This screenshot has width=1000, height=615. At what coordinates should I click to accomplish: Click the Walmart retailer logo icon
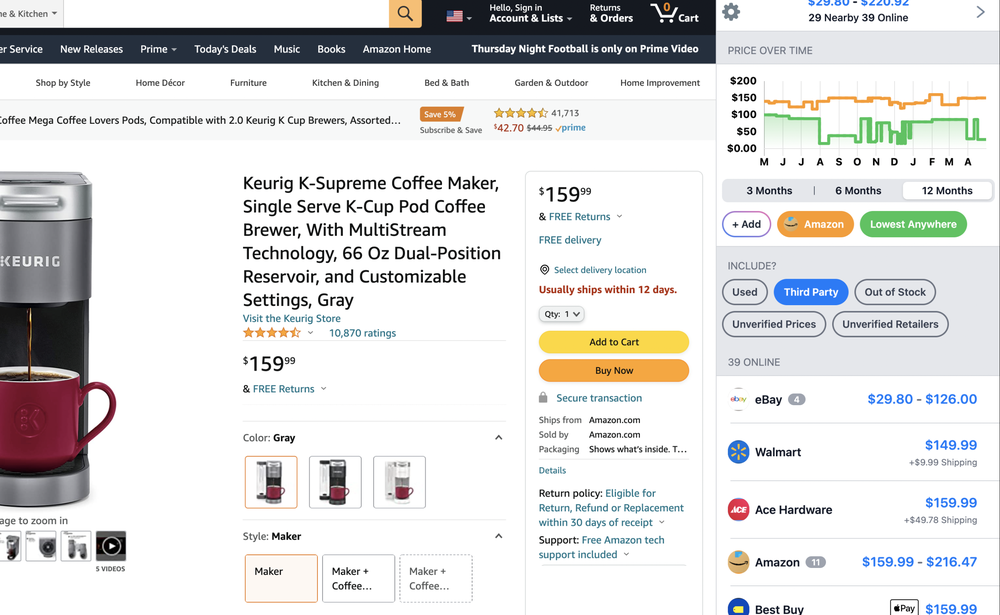click(738, 452)
